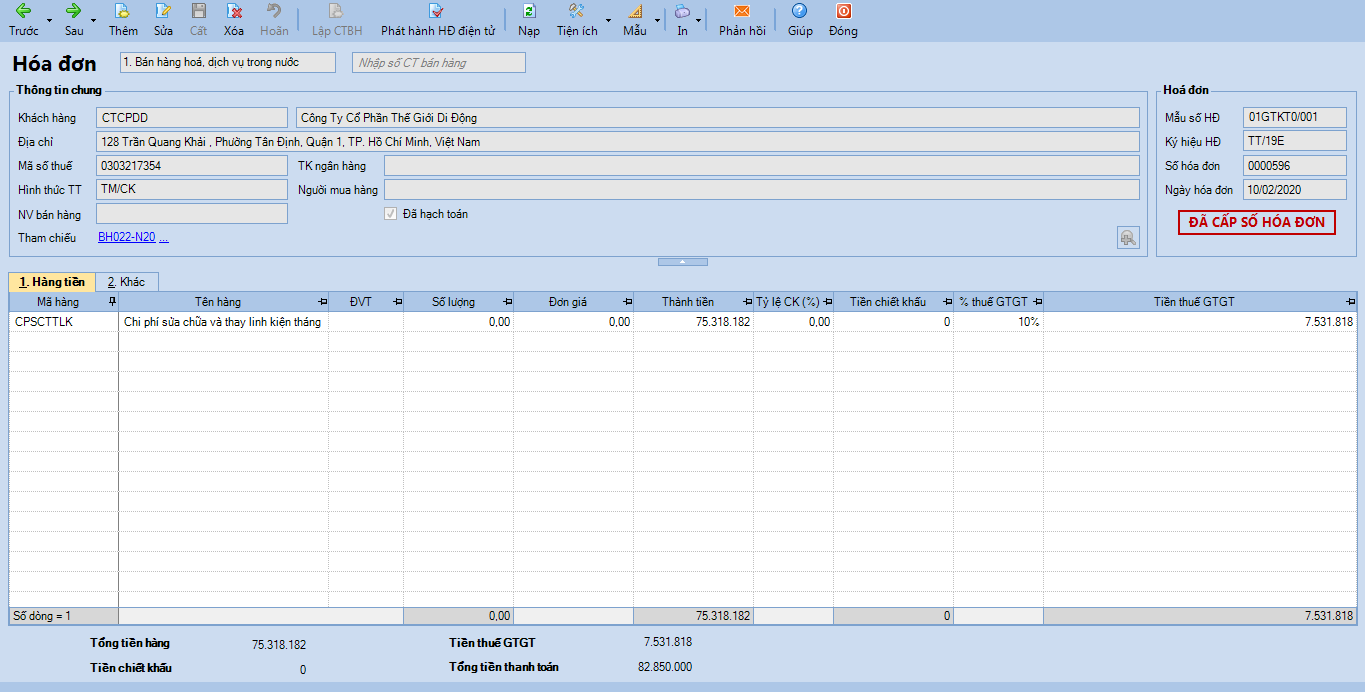The height and width of the screenshot is (692, 1365).
Task: Add a new invoice with Thêm
Action: point(123,19)
